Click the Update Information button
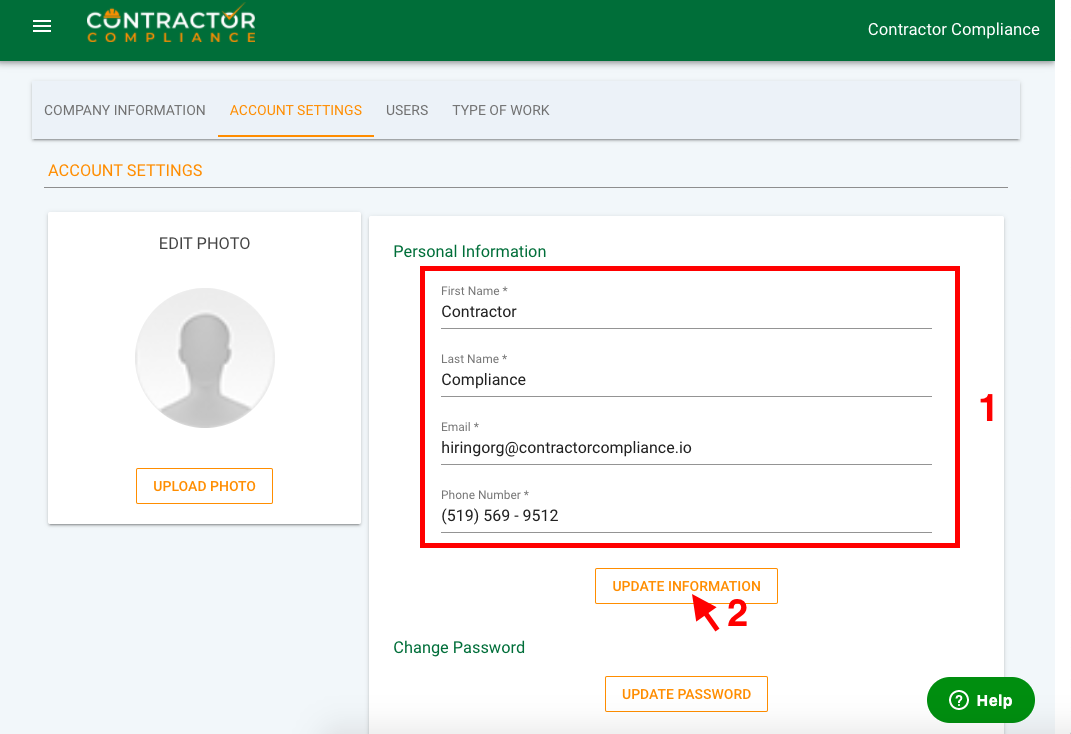The height and width of the screenshot is (734, 1071). 686,586
